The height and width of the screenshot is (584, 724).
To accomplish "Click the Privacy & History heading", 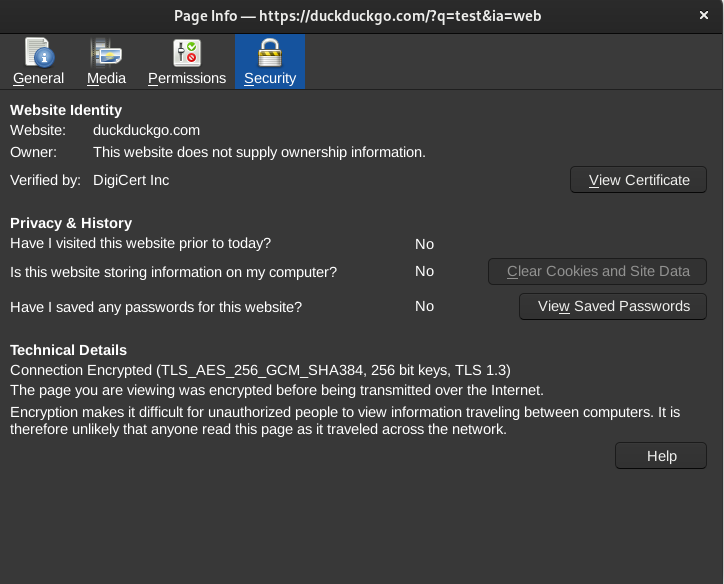I will pyautogui.click(x=71, y=223).
